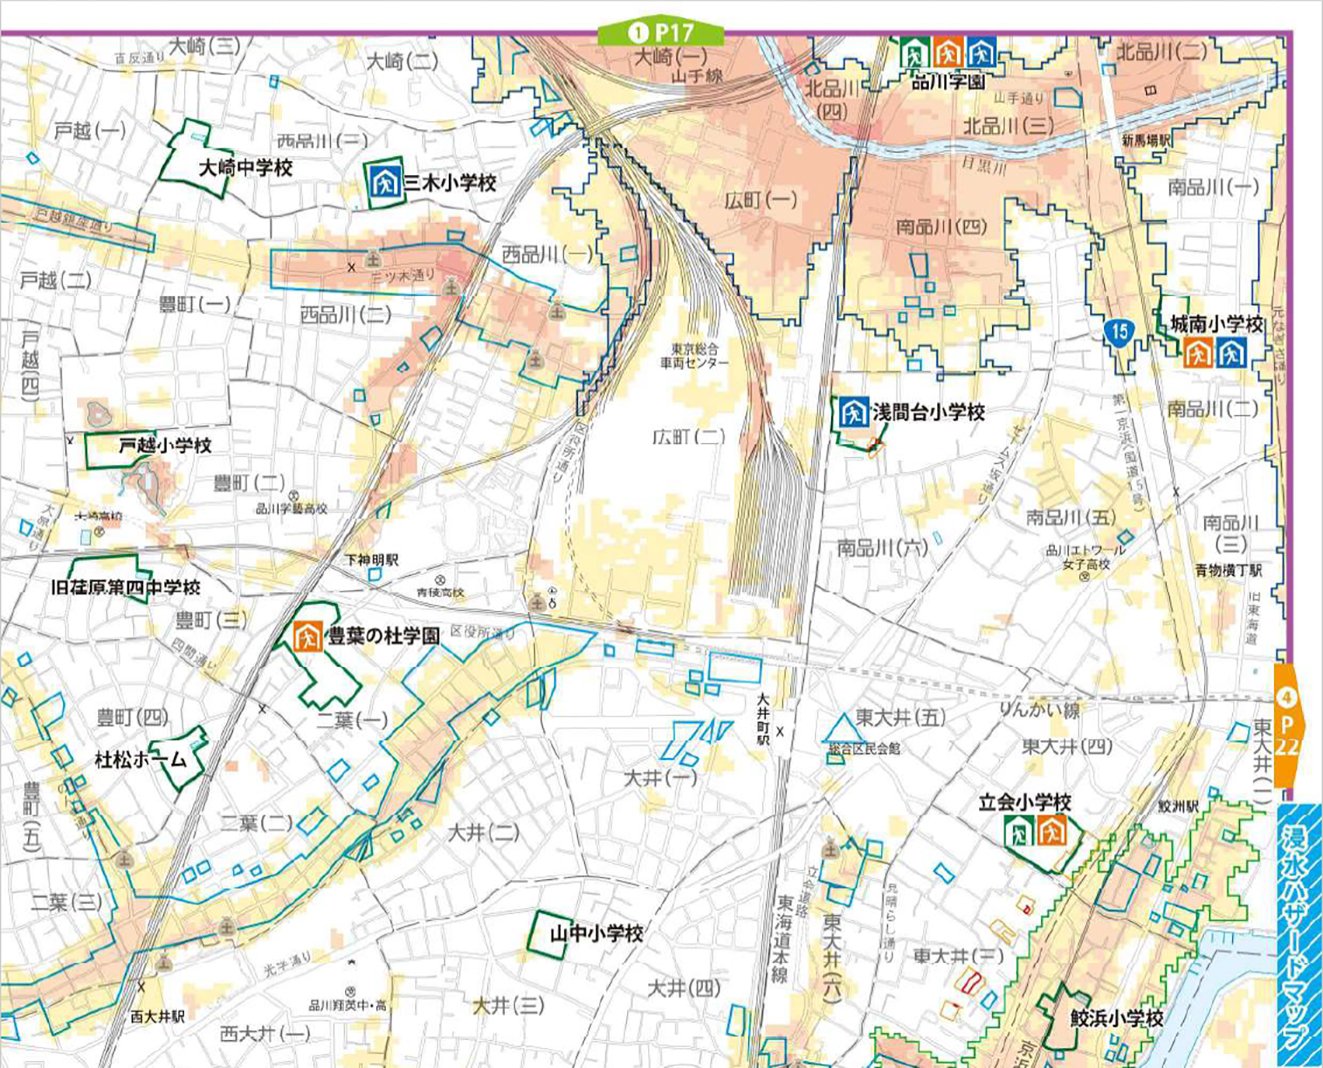Click the 南品川(六) district label
This screenshot has width=1323, height=1068.
(883, 547)
